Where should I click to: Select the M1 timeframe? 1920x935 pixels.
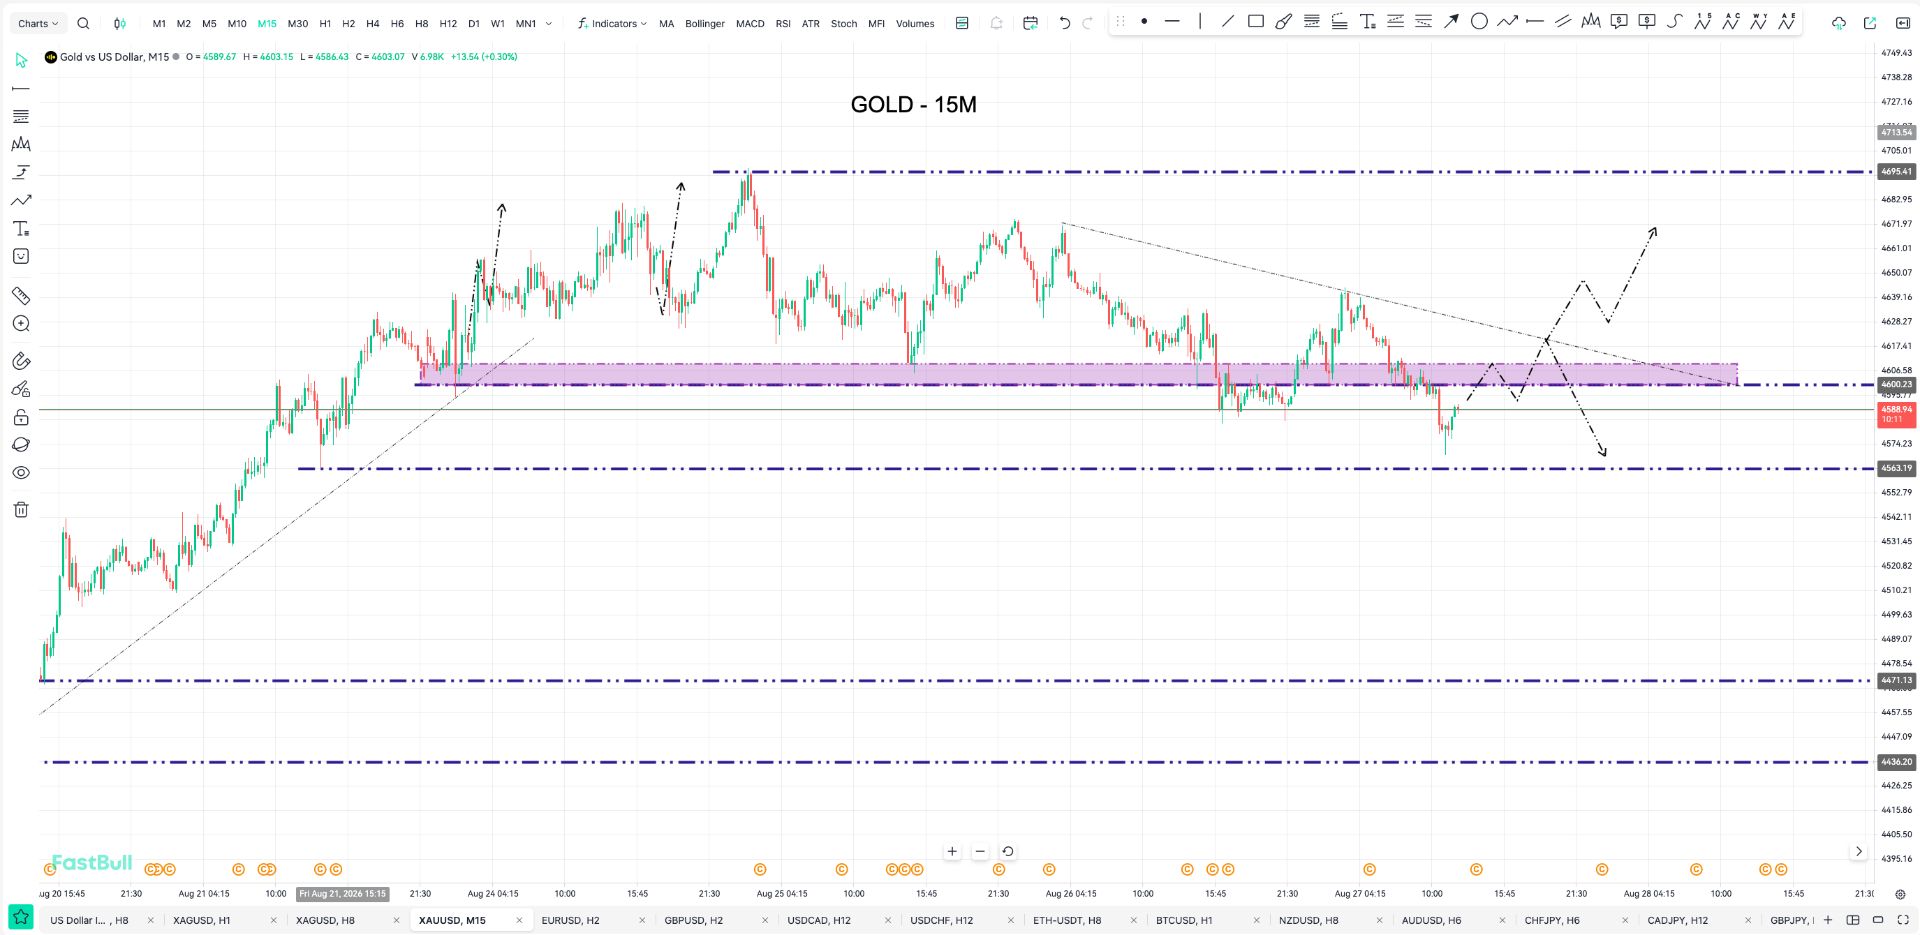click(x=159, y=23)
